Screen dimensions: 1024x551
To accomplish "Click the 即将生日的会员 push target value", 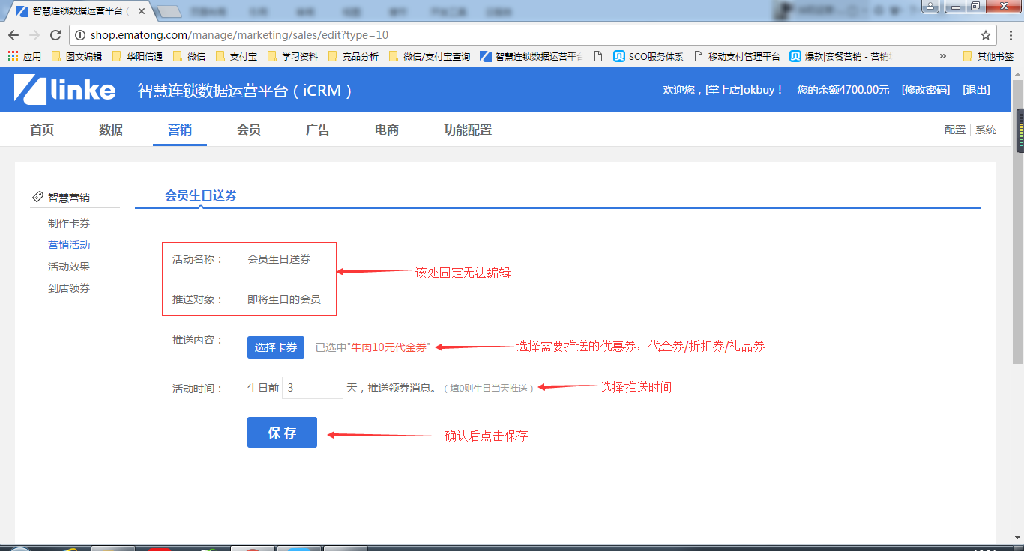I will 283,300.
